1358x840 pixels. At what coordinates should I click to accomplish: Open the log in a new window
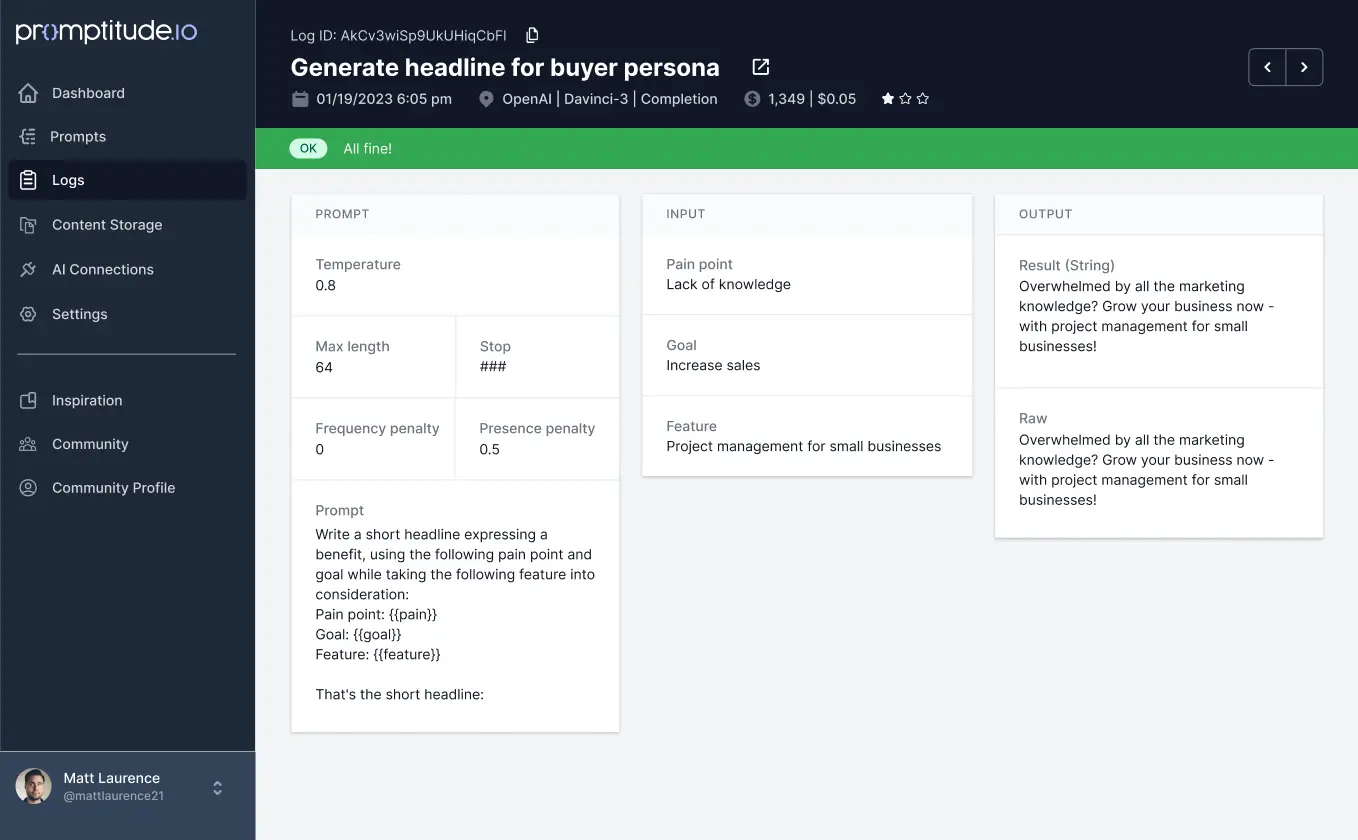[x=759, y=66]
